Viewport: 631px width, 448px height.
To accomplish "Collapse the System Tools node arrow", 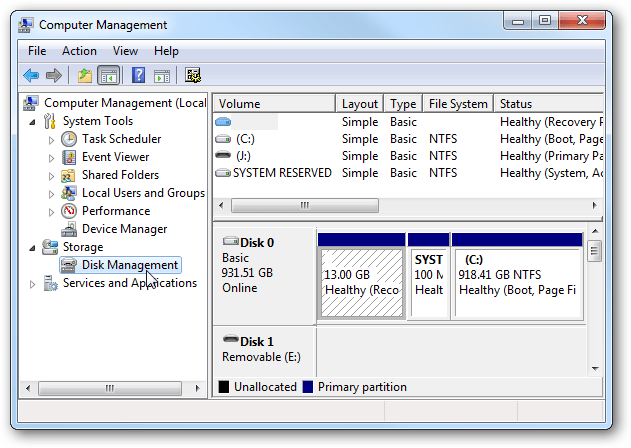I will (x=33, y=122).
